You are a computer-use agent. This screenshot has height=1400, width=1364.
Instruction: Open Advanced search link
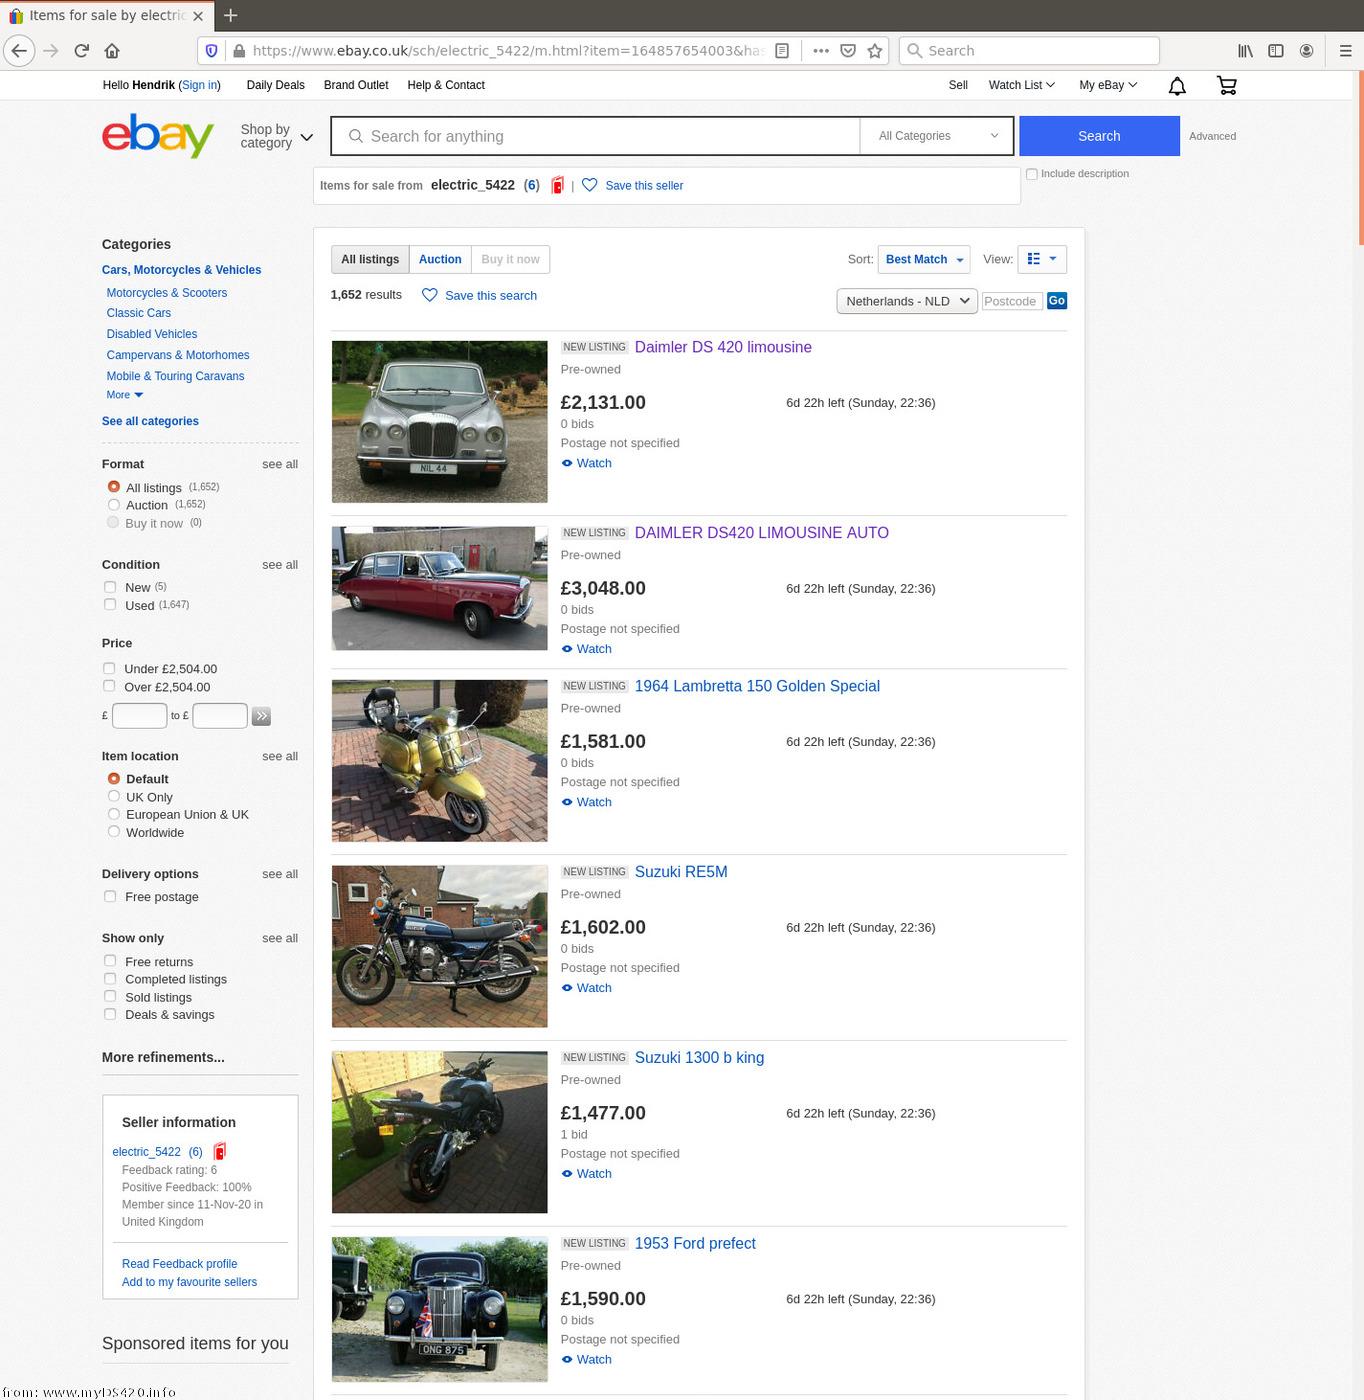pos(1212,136)
